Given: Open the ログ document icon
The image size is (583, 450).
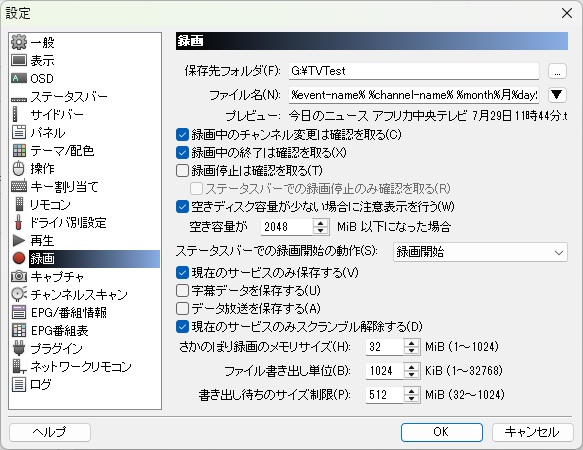Looking at the screenshot, I should tap(19, 384).
